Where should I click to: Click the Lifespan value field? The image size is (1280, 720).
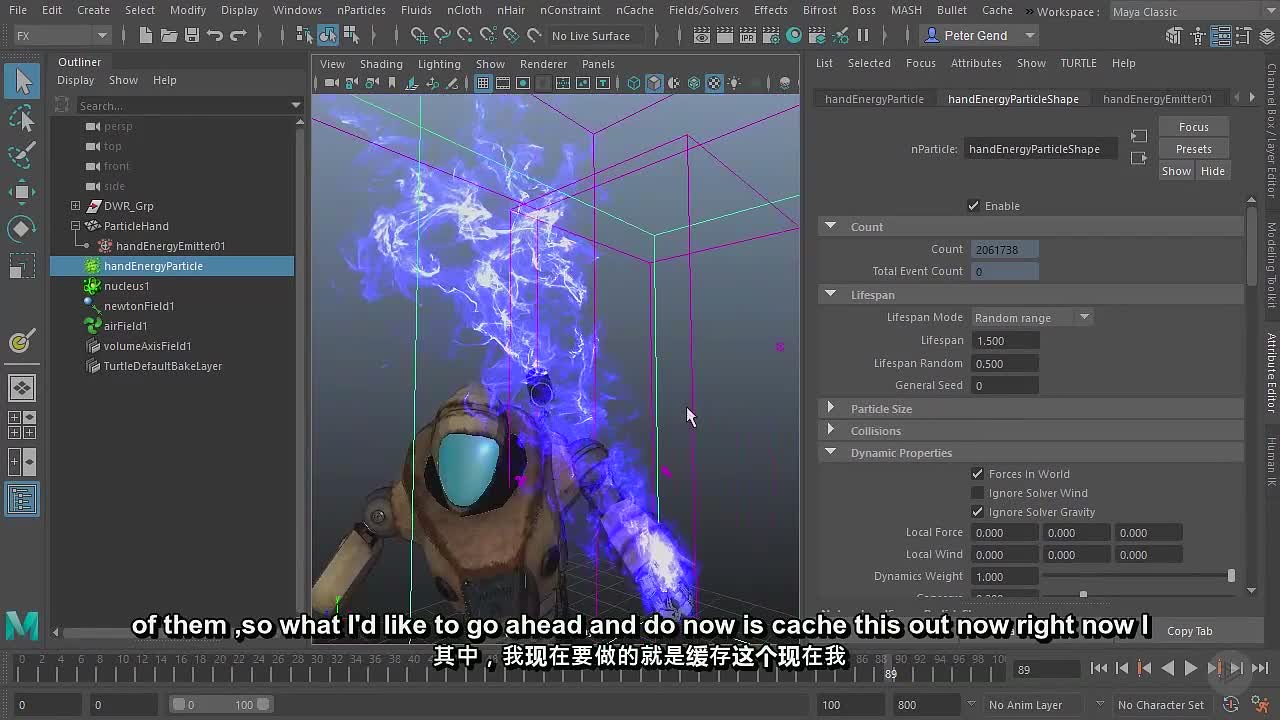(1005, 341)
